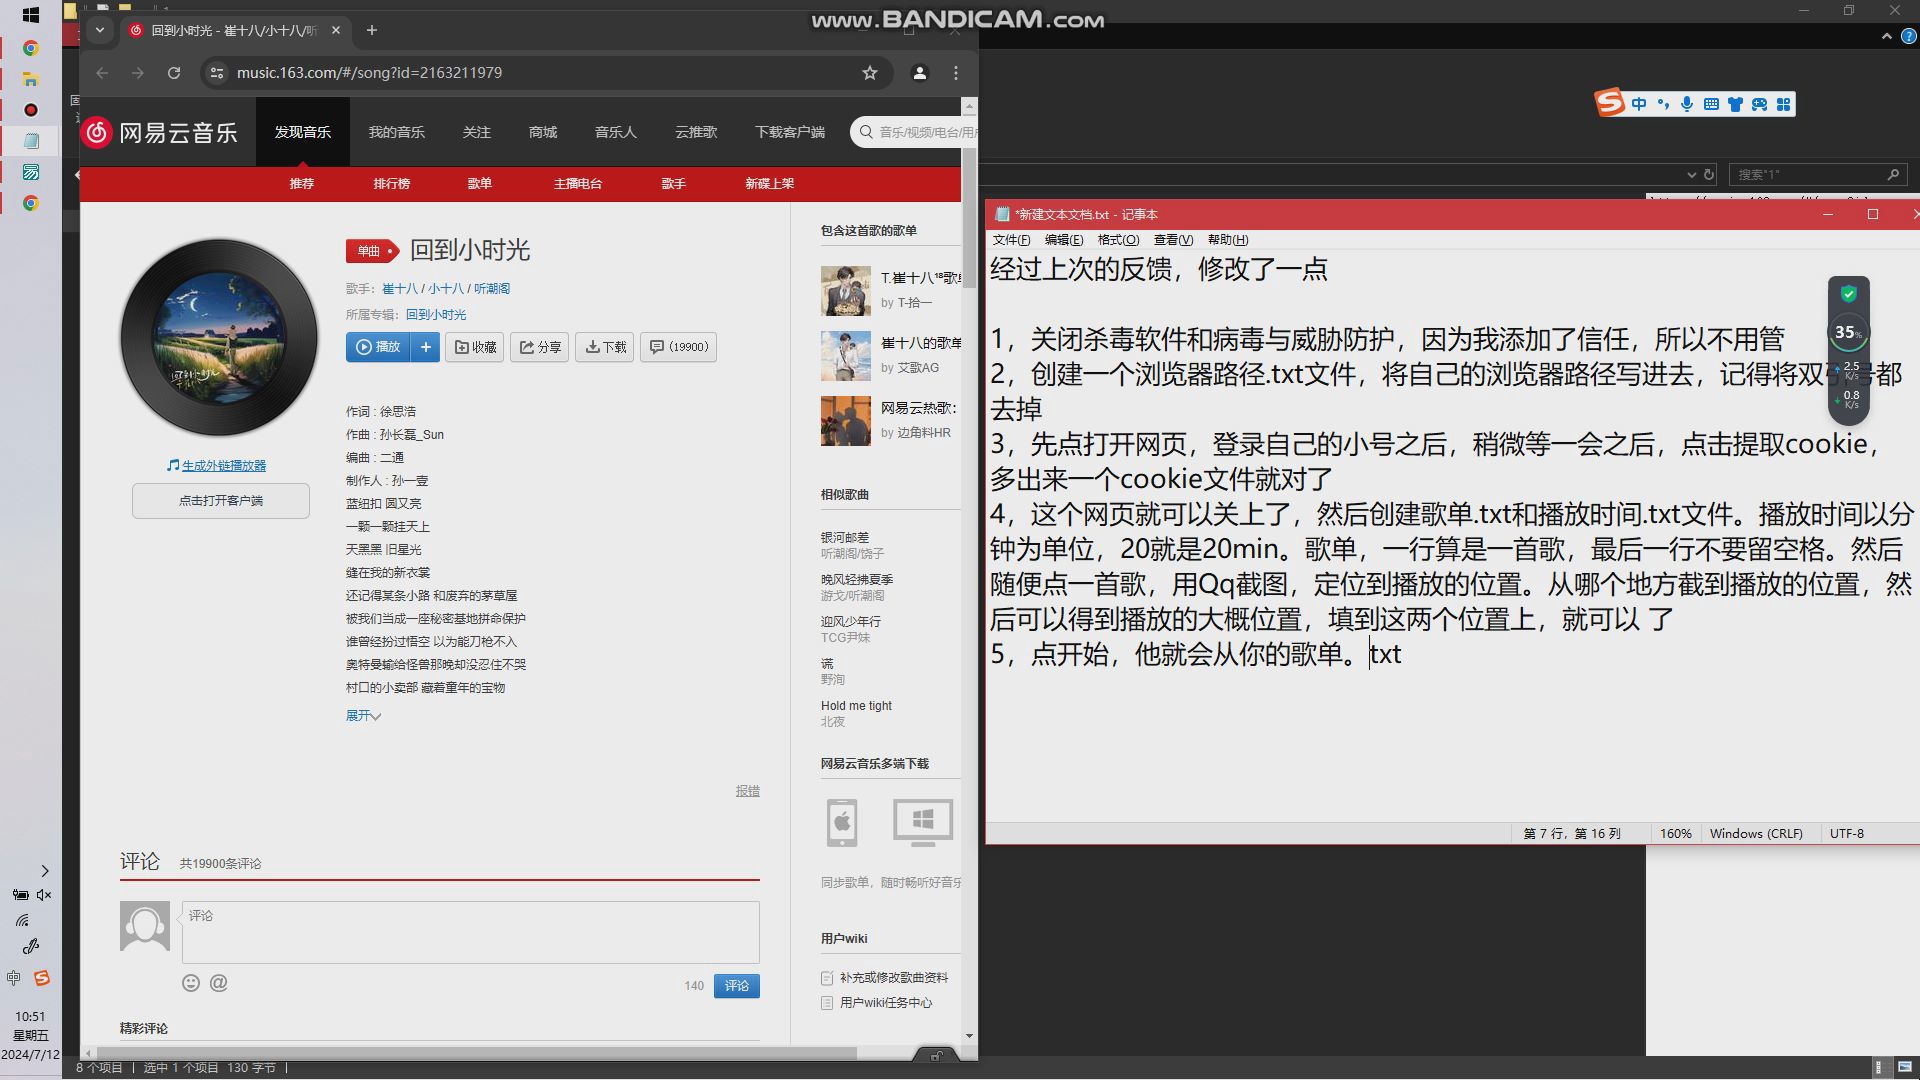Open Sogou toolbox grid icon
The image size is (1920, 1080).
coord(1783,104)
